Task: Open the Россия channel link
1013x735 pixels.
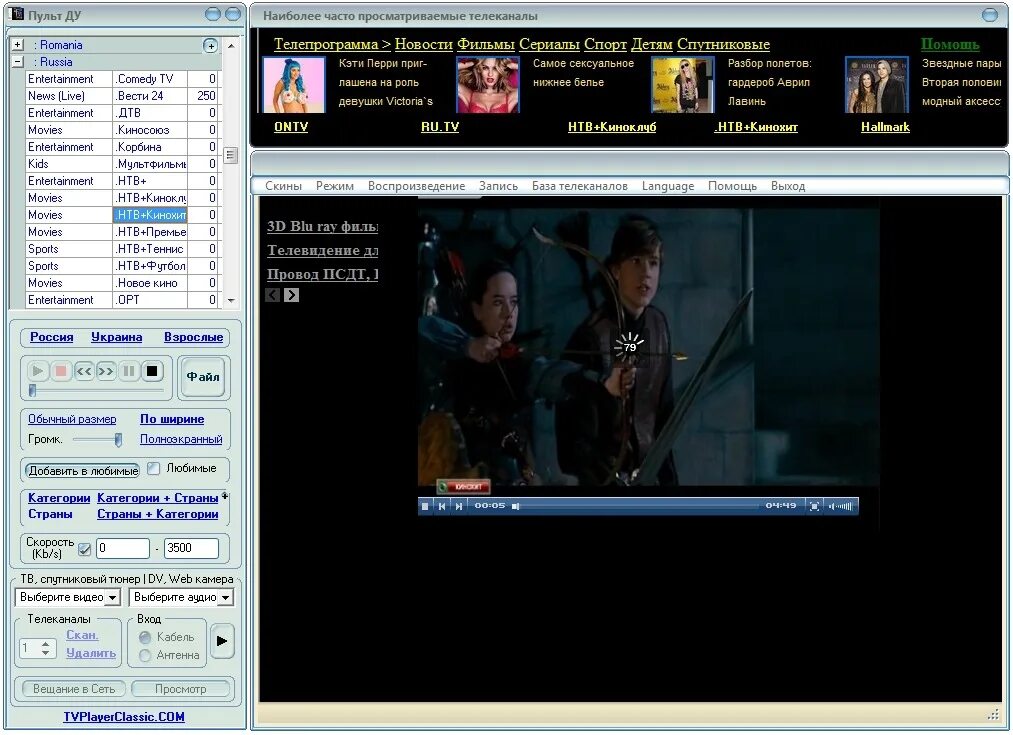Action: pyautogui.click(x=52, y=337)
